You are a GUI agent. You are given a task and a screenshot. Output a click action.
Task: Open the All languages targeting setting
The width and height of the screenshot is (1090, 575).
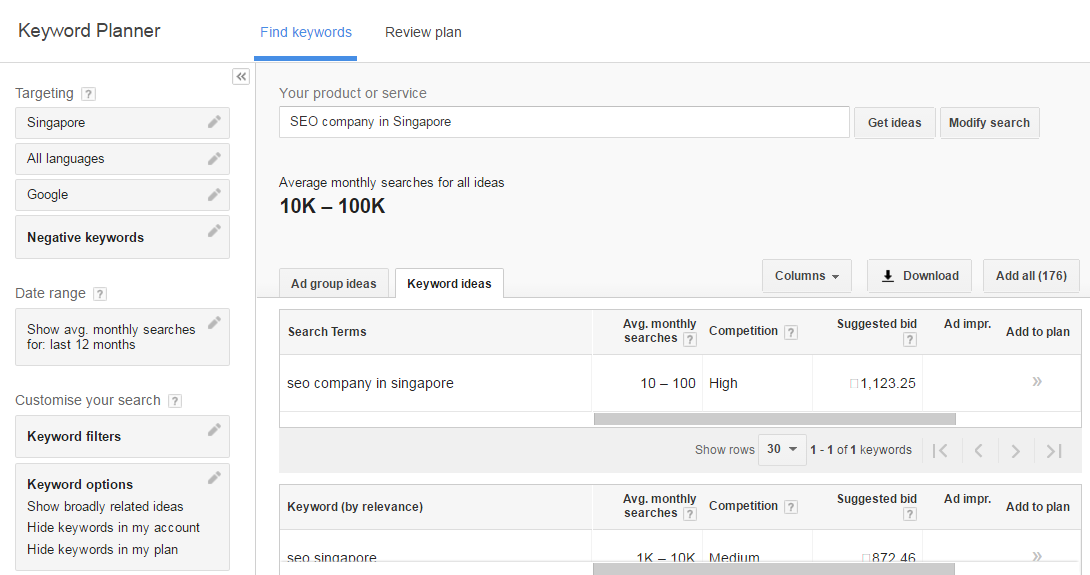point(122,159)
